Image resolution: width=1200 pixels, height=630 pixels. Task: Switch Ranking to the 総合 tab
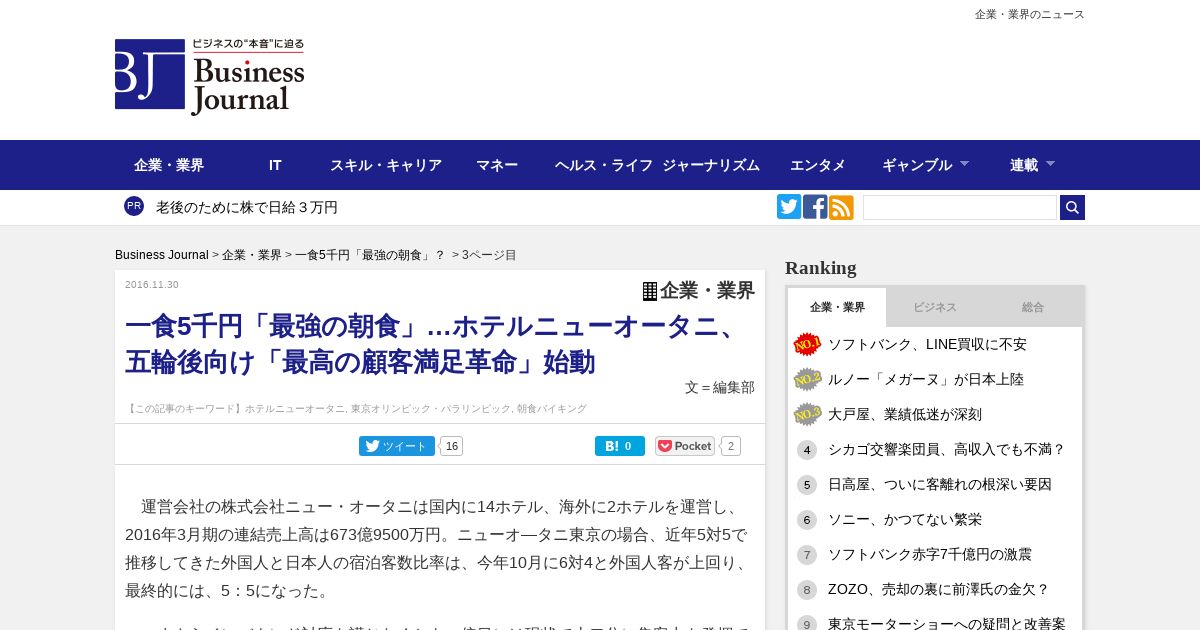[x=1033, y=307]
